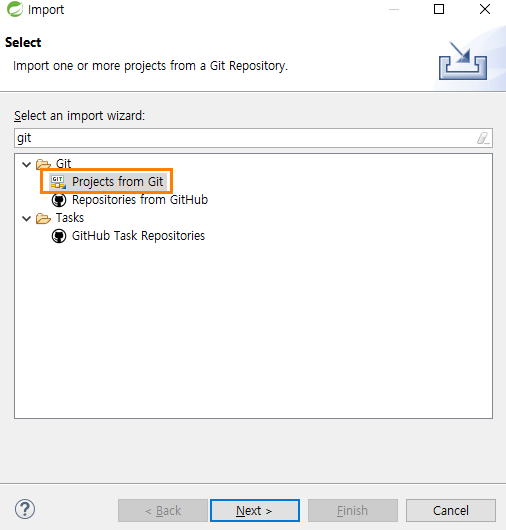The height and width of the screenshot is (530, 506).
Task: Clear the filter text with eraser icon
Action: pyautogui.click(x=483, y=138)
